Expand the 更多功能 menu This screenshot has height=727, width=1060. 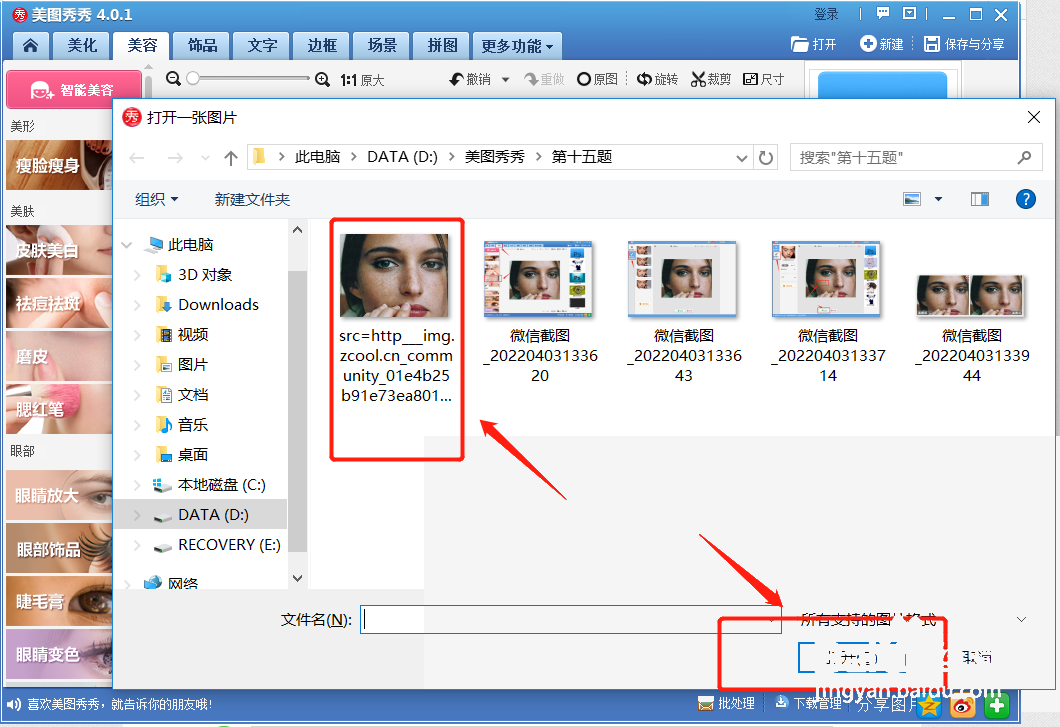click(517, 46)
